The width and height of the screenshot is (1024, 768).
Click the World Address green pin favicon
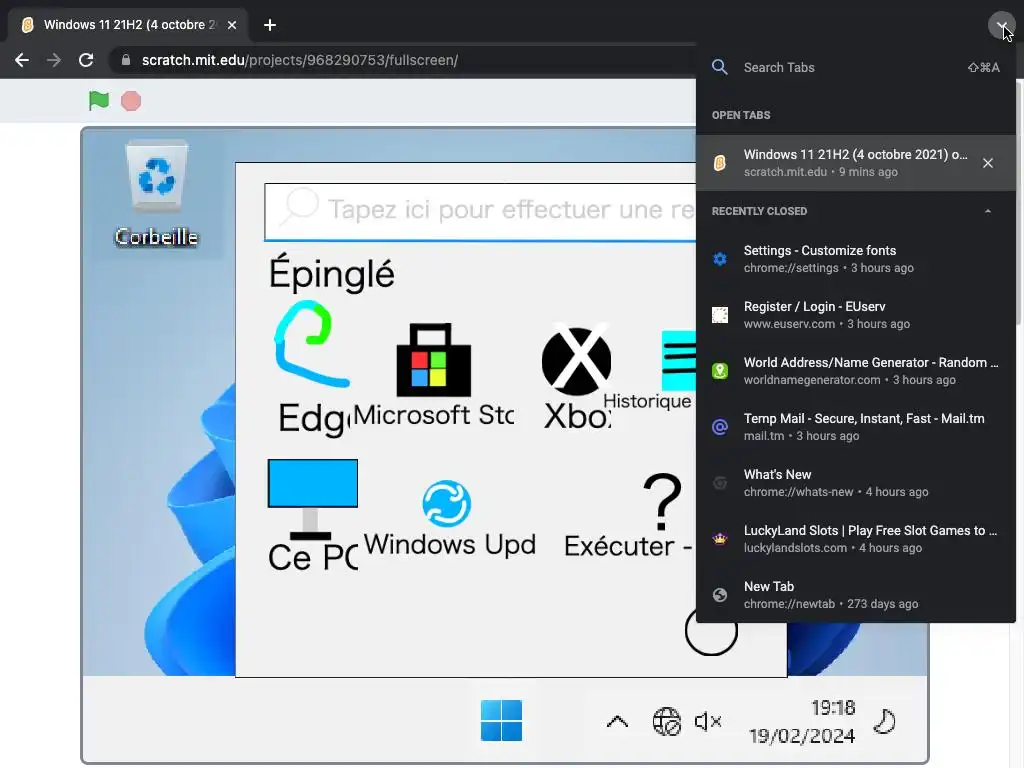click(x=720, y=371)
